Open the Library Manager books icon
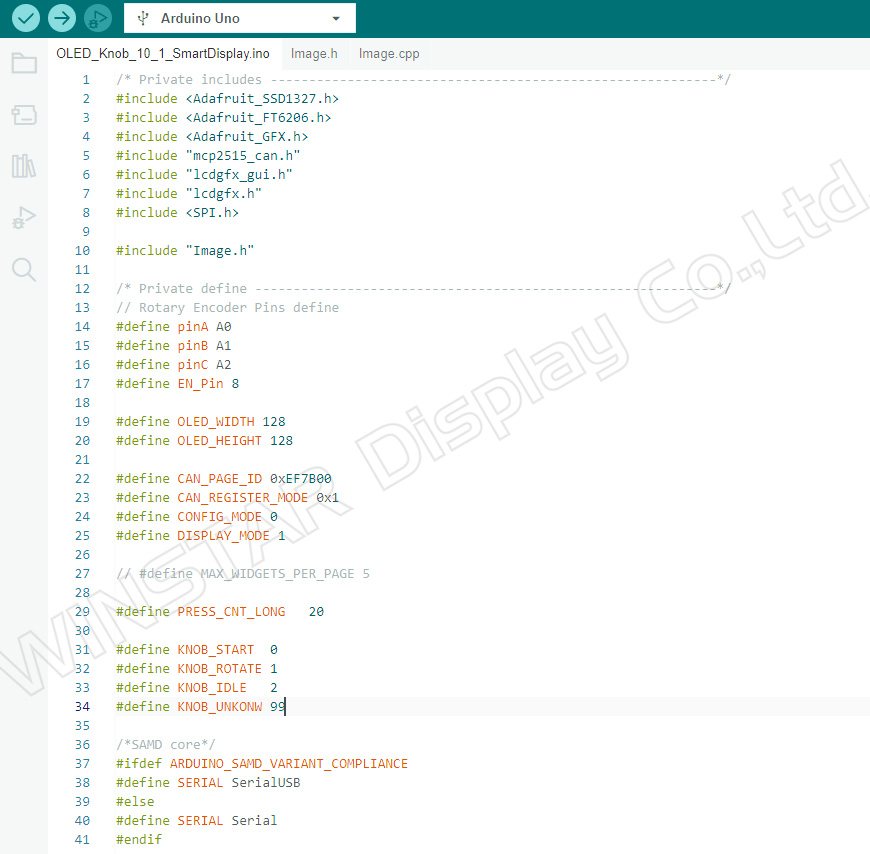The height and width of the screenshot is (854, 870). pos(24,166)
